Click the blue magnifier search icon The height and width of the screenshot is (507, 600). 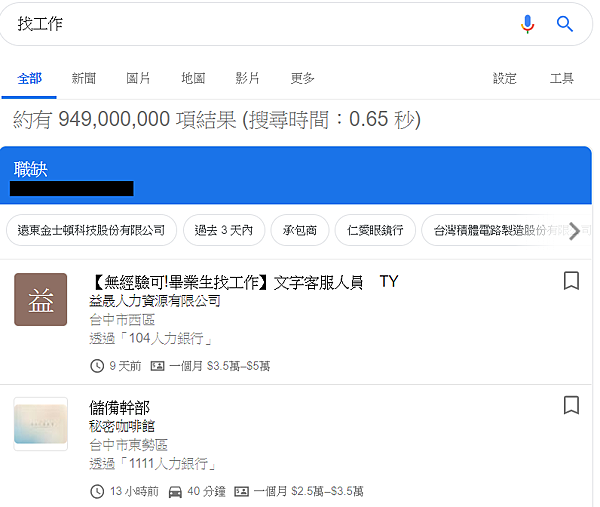[x=564, y=24]
